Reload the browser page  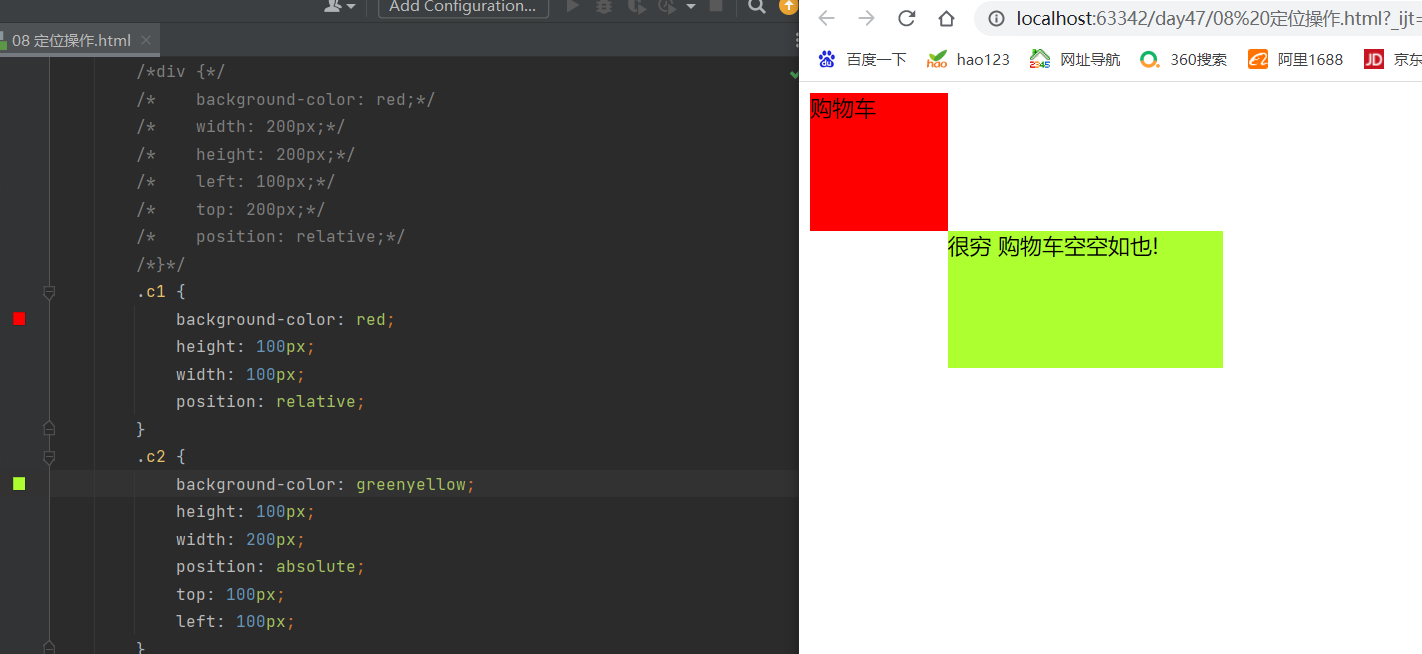907,18
